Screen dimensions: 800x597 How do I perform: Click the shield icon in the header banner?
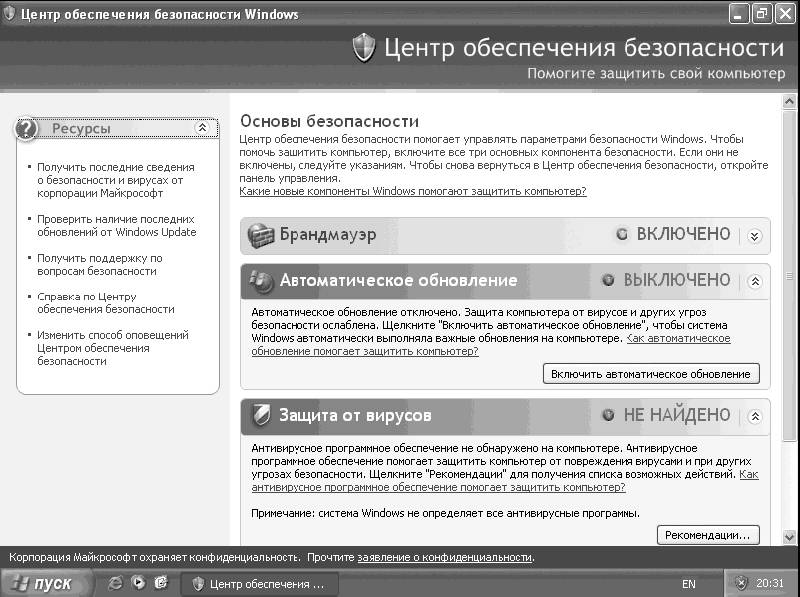click(364, 47)
